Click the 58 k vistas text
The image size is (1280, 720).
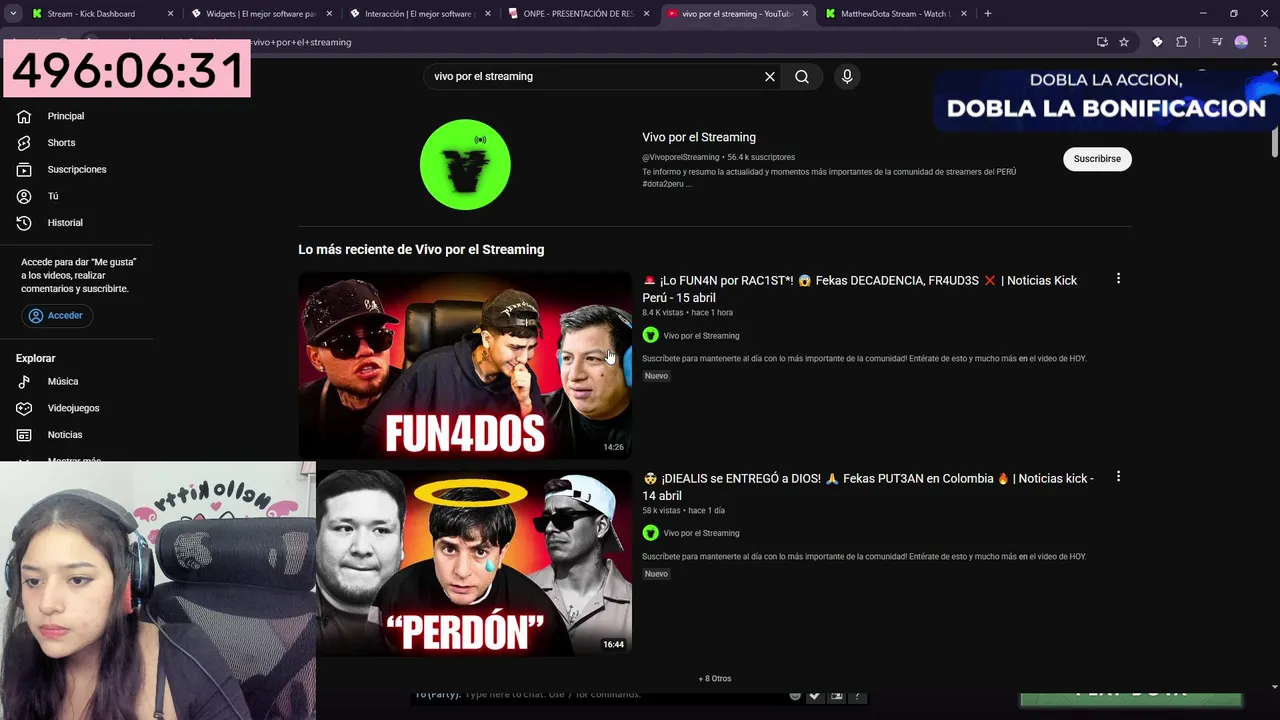point(661,511)
